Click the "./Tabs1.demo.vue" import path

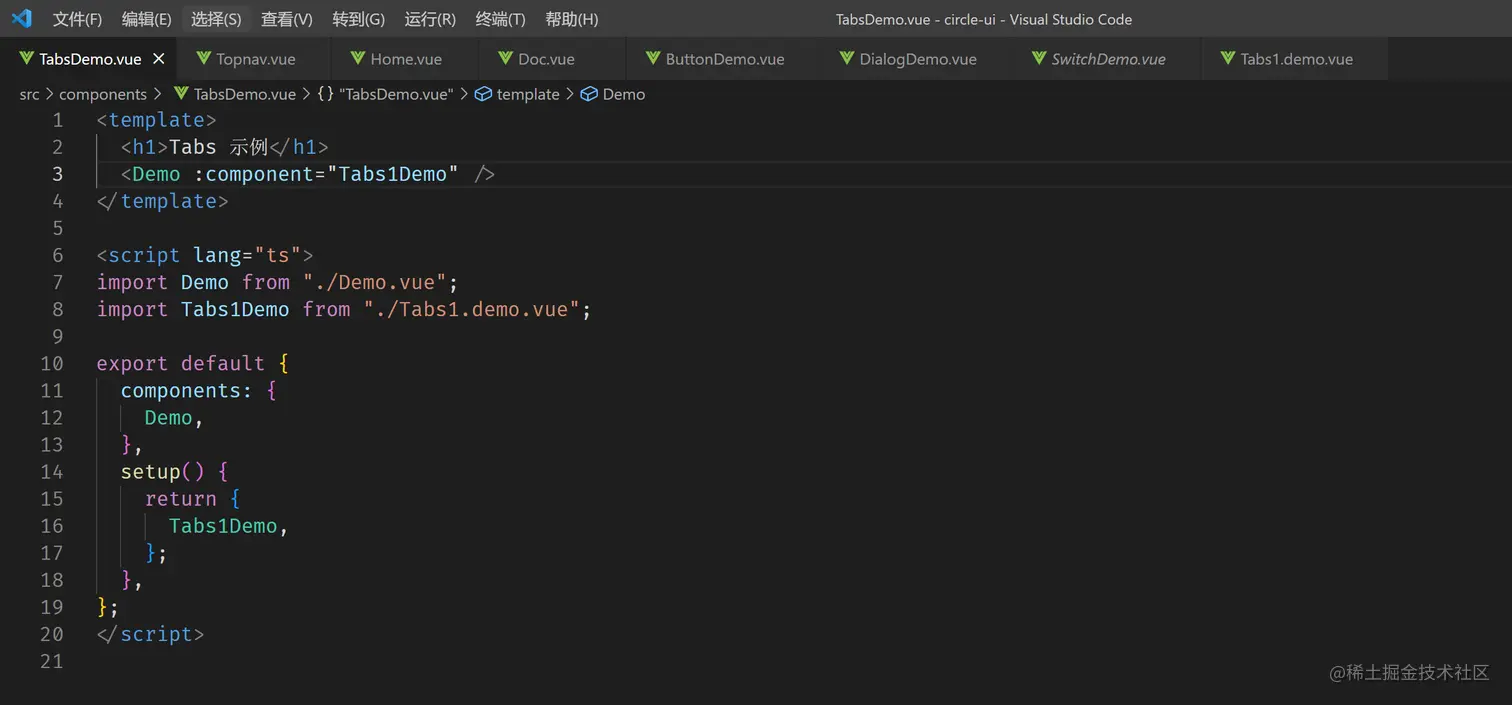pos(471,310)
